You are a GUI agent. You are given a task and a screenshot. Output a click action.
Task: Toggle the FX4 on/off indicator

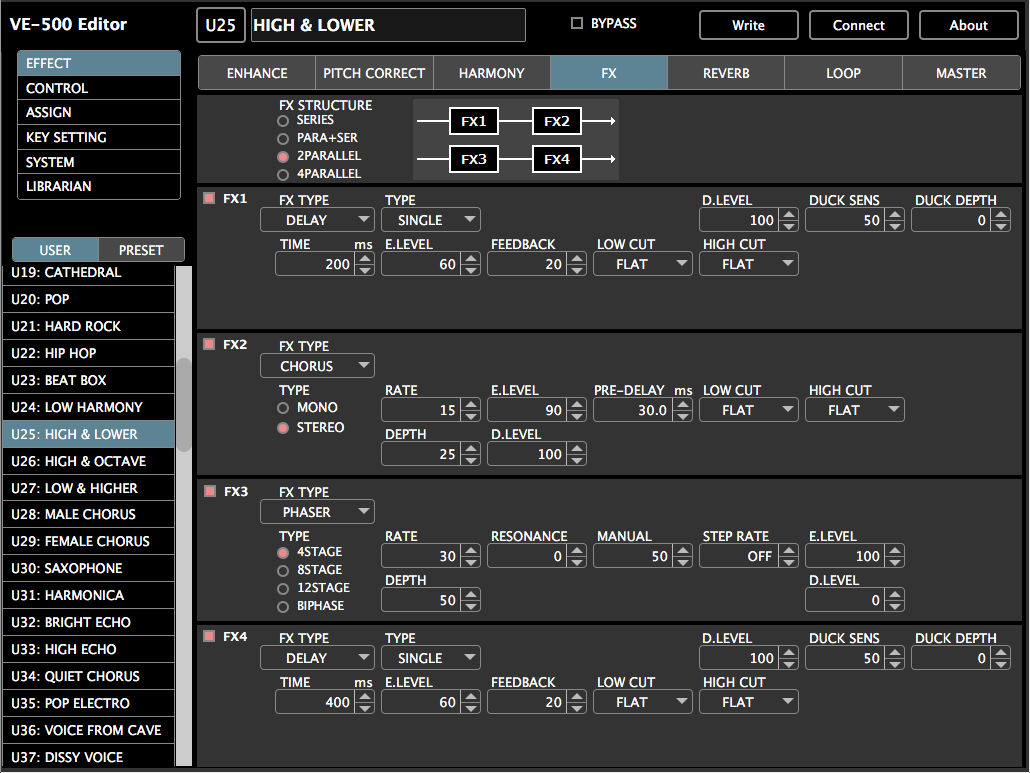[210, 636]
